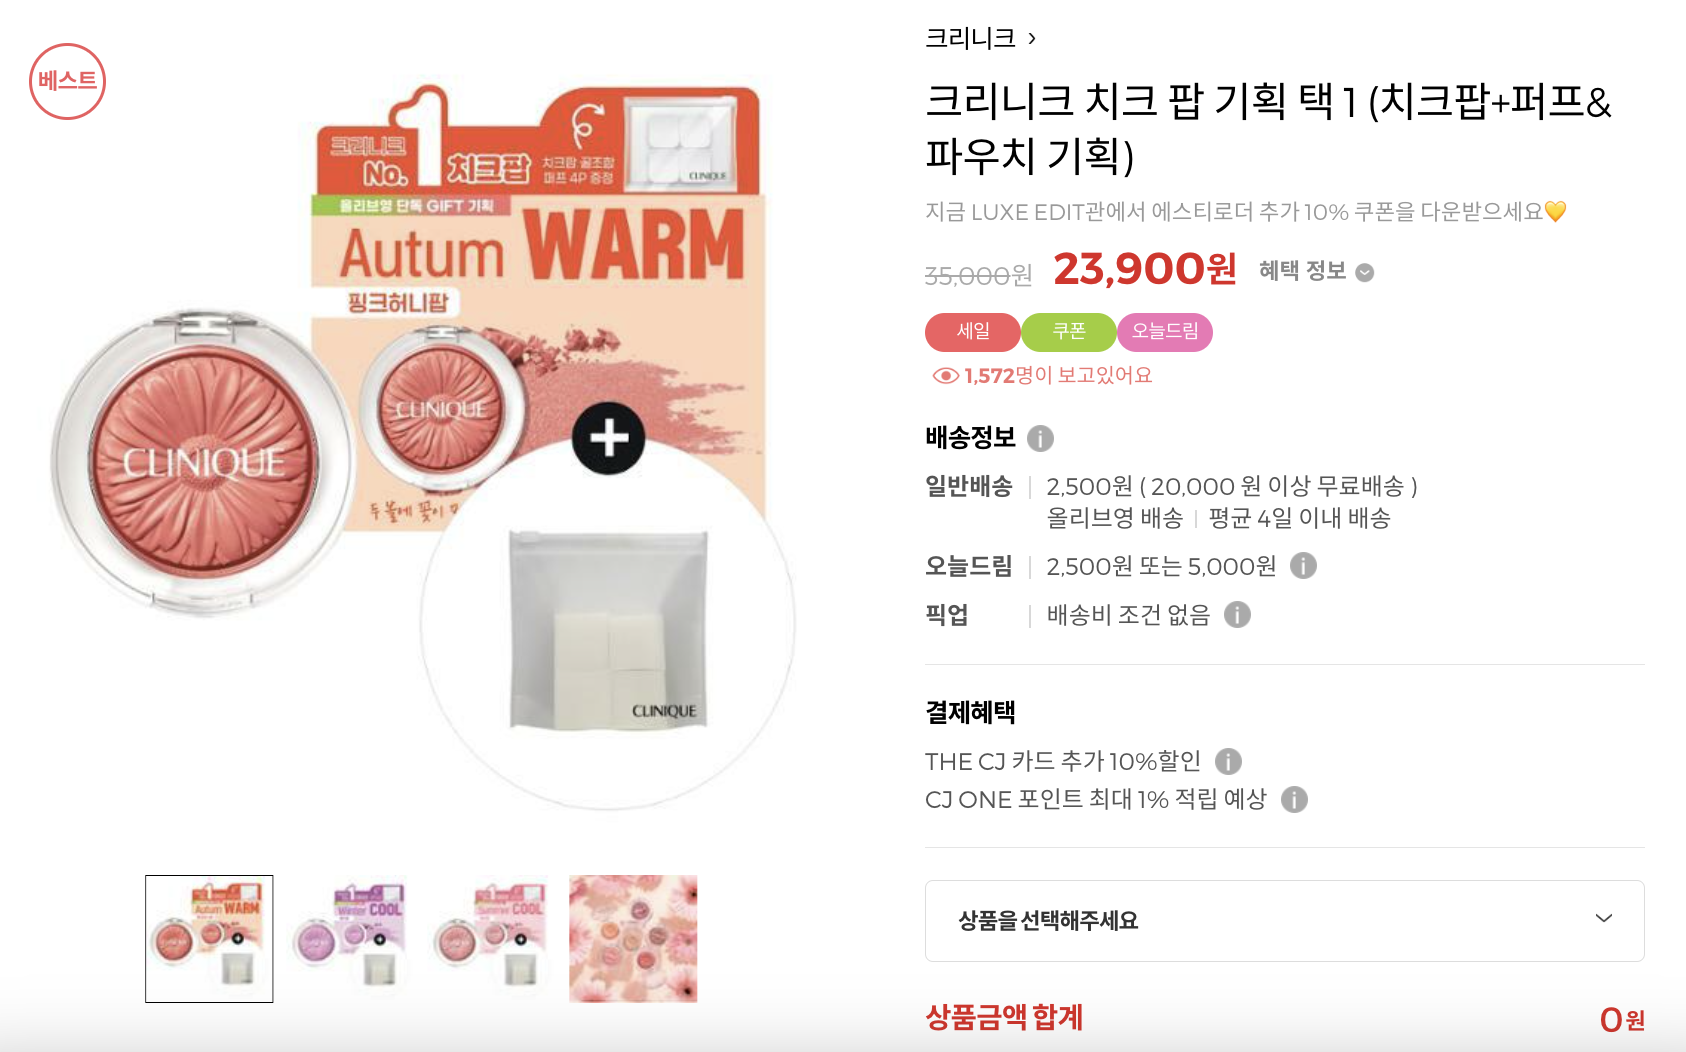Click info icon next to 배송비 조건 없음
Screen dimensions: 1686x1052
click(1237, 614)
